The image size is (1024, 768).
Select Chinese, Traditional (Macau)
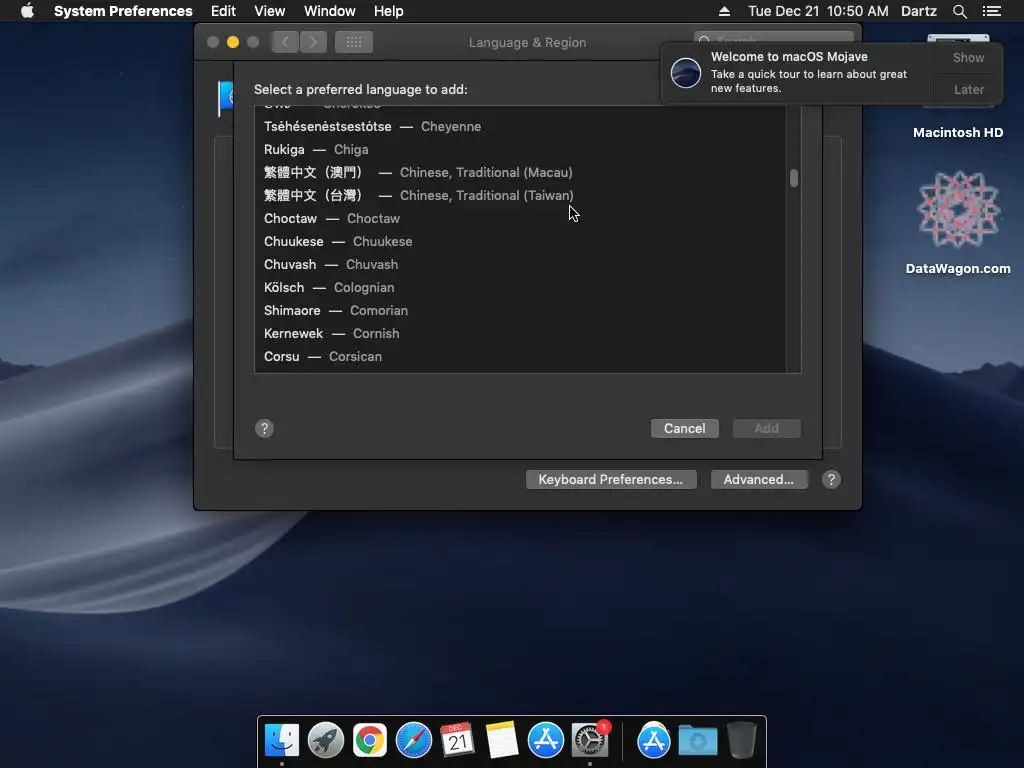pyautogui.click(x=520, y=172)
